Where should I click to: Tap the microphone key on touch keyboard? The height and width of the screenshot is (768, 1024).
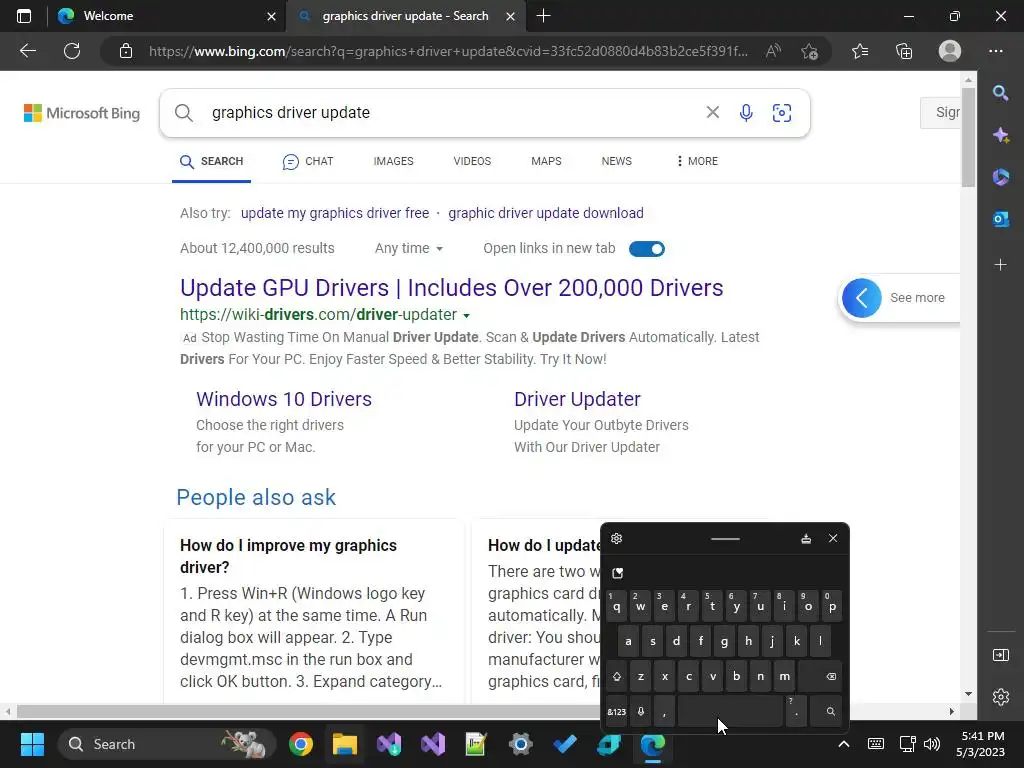click(x=641, y=711)
